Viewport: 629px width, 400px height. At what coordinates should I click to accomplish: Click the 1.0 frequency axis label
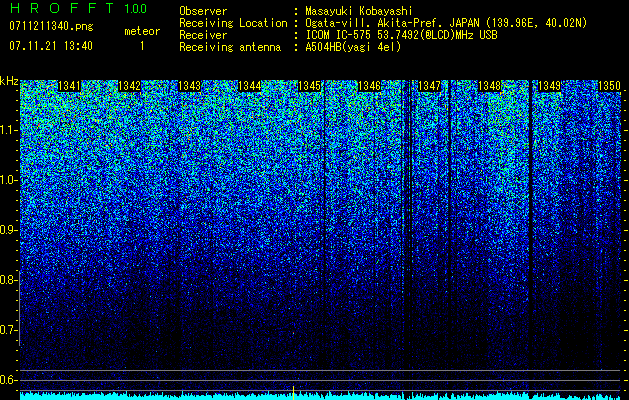pyautogui.click(x=8, y=180)
